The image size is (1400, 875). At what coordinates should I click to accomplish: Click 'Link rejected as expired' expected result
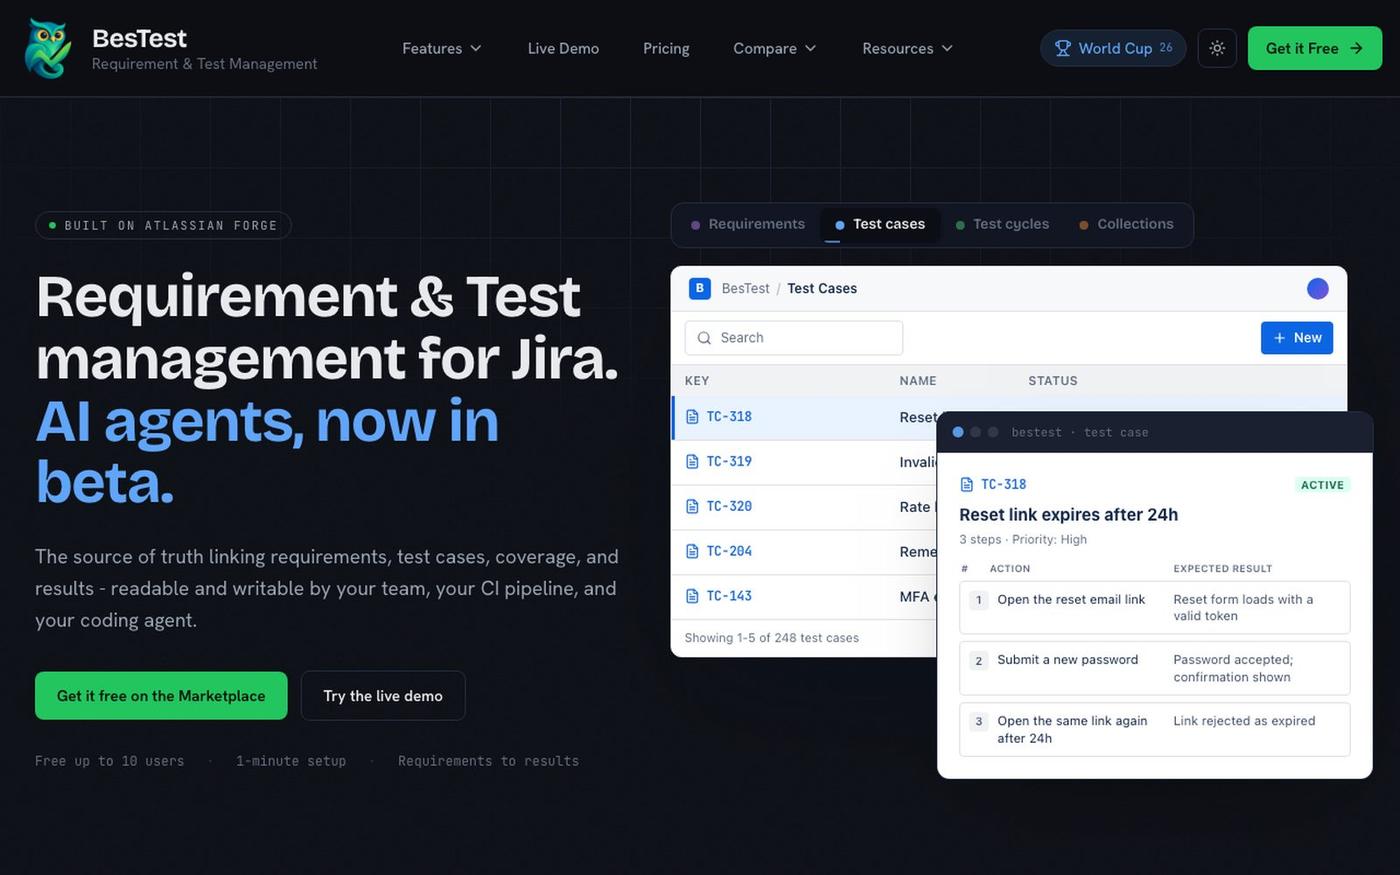[x=1244, y=721]
